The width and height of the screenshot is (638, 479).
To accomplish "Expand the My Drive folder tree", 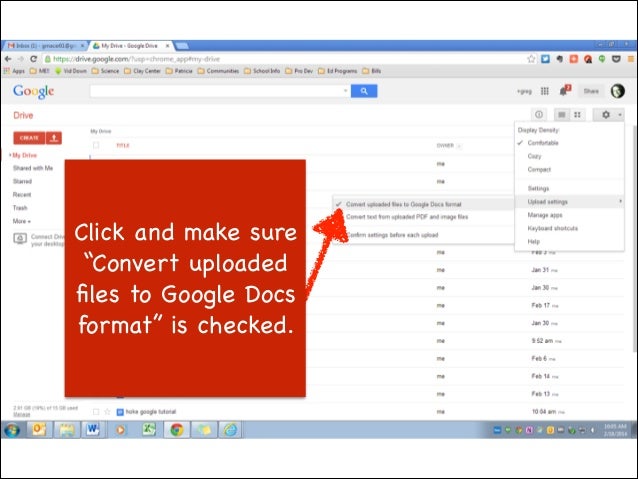I will coord(10,155).
